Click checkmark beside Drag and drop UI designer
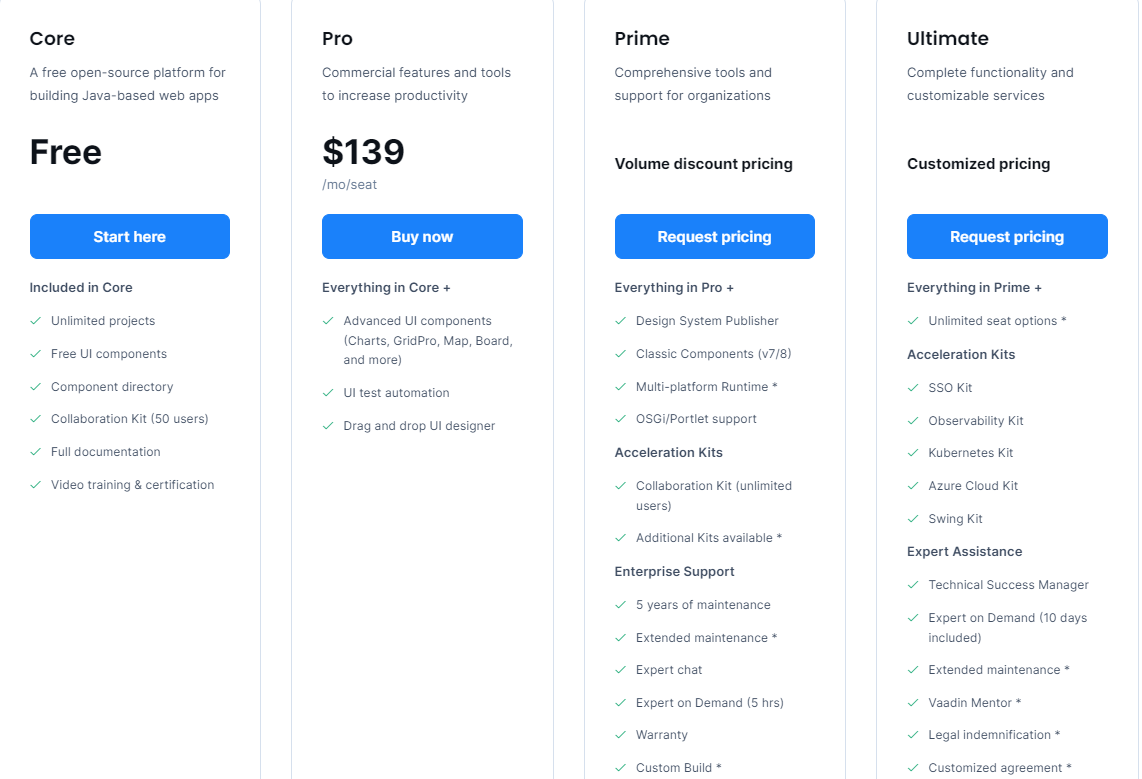This screenshot has width=1142, height=779. pos(328,426)
